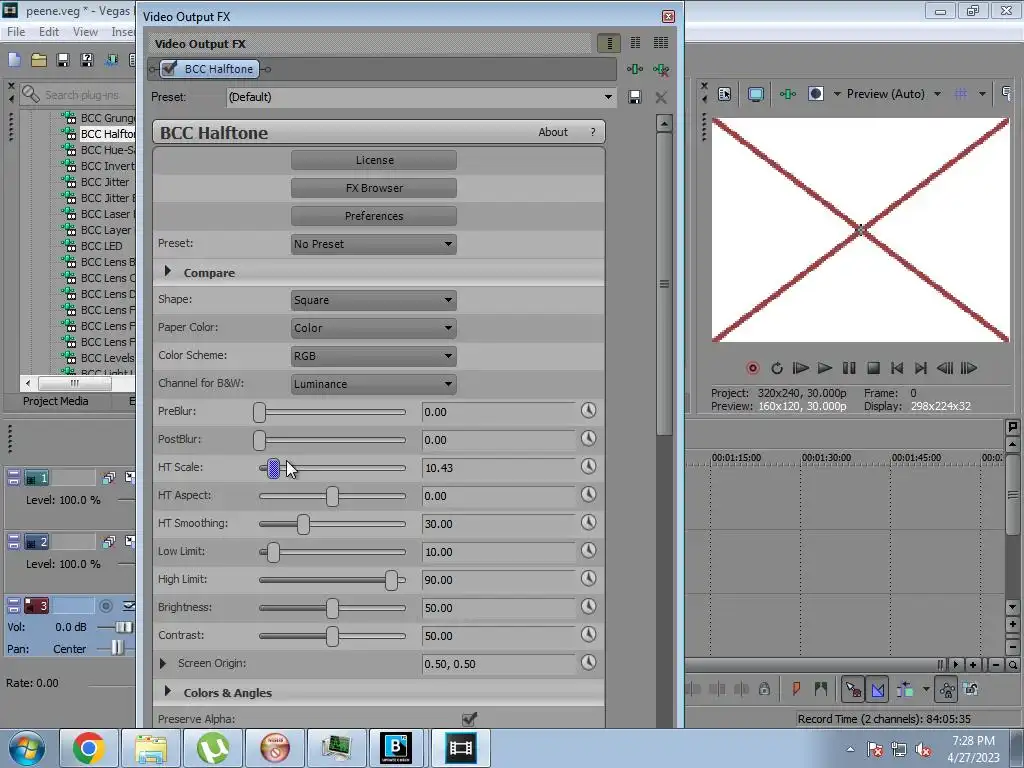
Task: Open Windows Start menu
Action: pyautogui.click(x=27, y=748)
